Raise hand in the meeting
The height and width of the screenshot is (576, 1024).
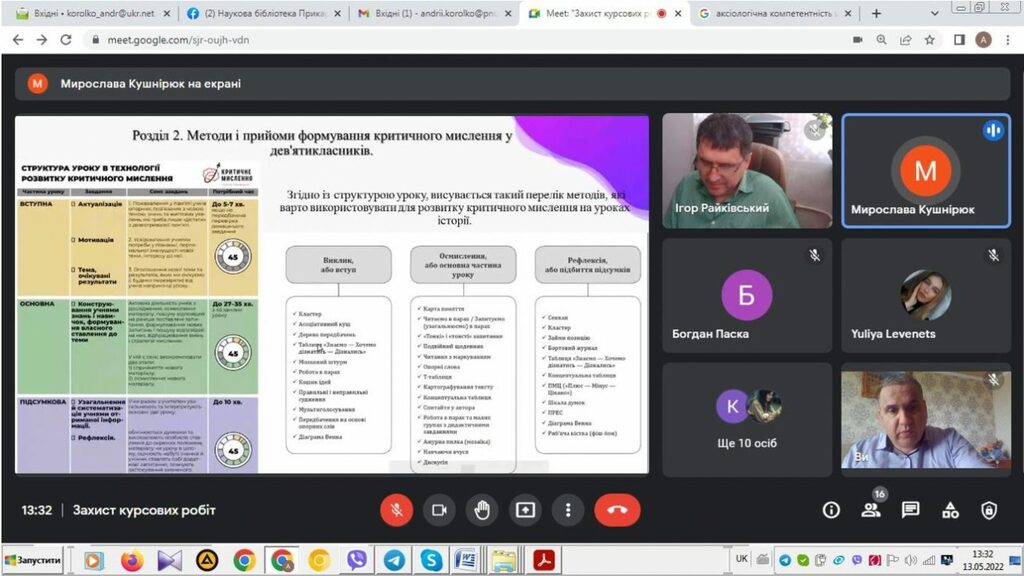[x=482, y=510]
